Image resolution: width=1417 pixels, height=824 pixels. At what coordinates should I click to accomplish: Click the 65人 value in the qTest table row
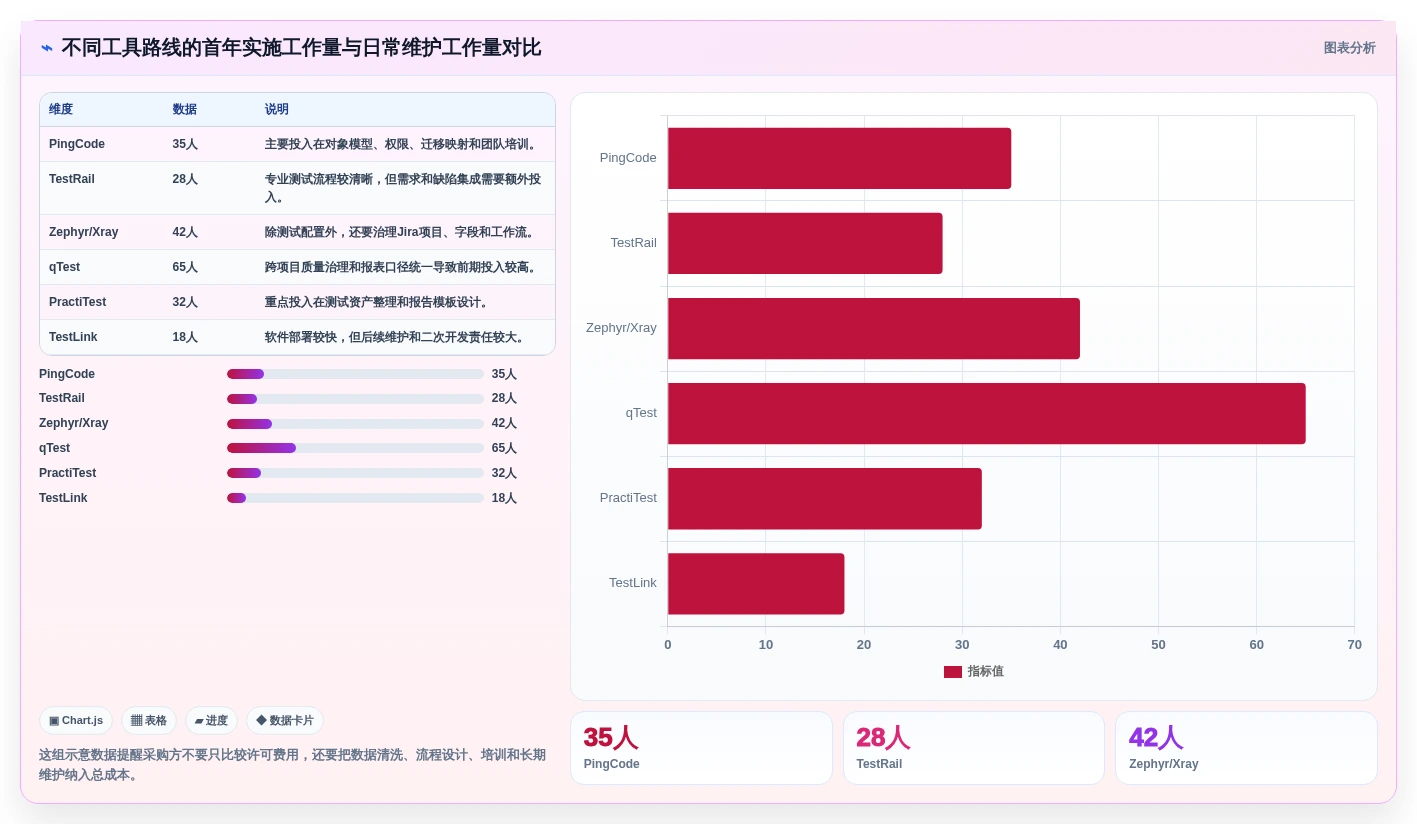pos(185,267)
